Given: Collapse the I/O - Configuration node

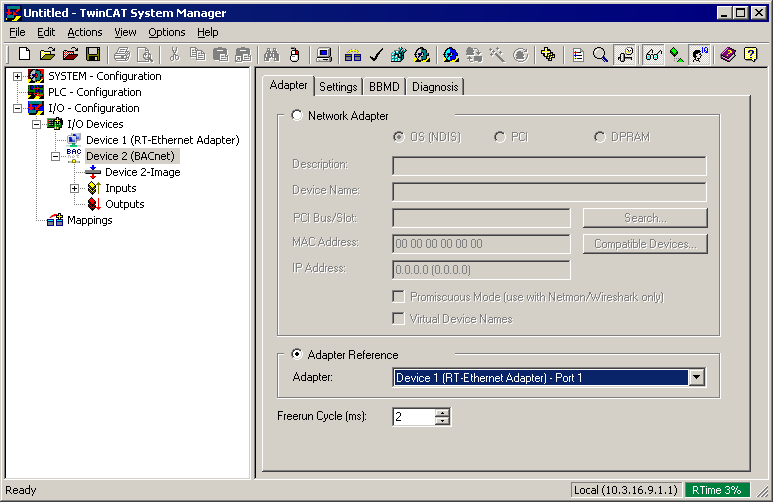Looking at the screenshot, I should [17, 108].
